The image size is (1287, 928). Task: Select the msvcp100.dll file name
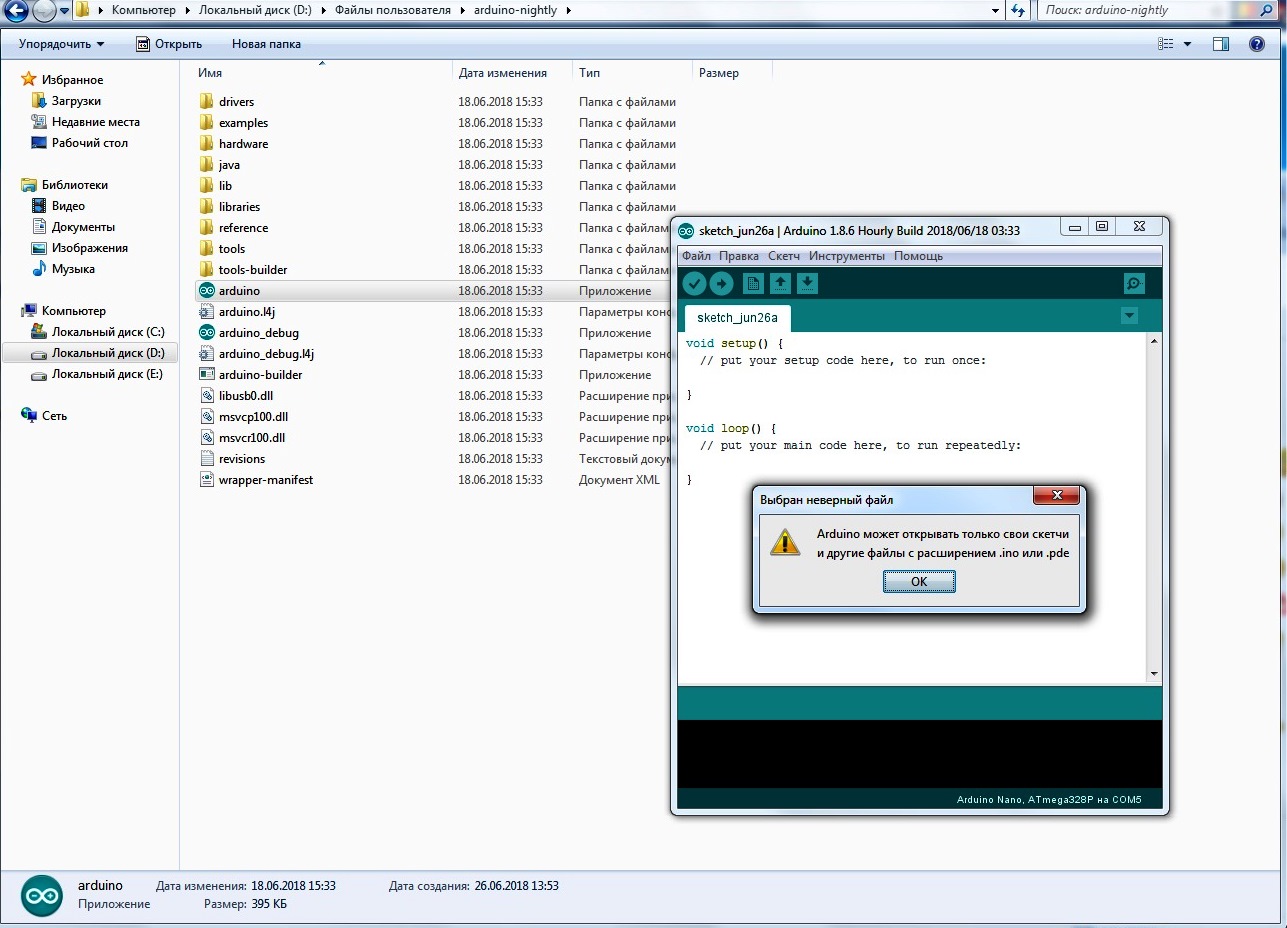(x=253, y=417)
